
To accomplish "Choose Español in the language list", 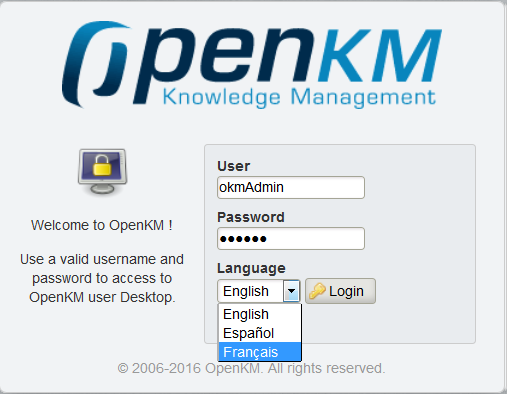I will 260,333.
